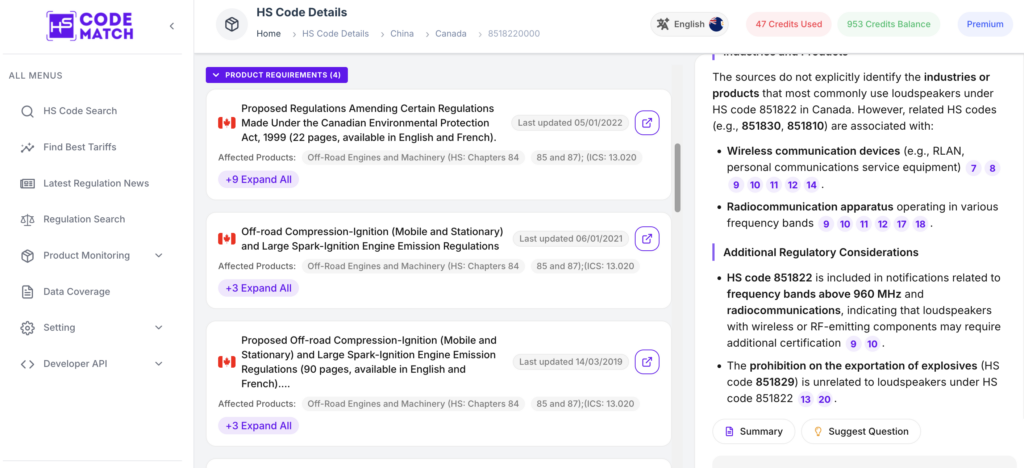The height and width of the screenshot is (468, 1024).
Task: Click the lightbulb icon in Suggest Question
Action: pyautogui.click(x=818, y=431)
